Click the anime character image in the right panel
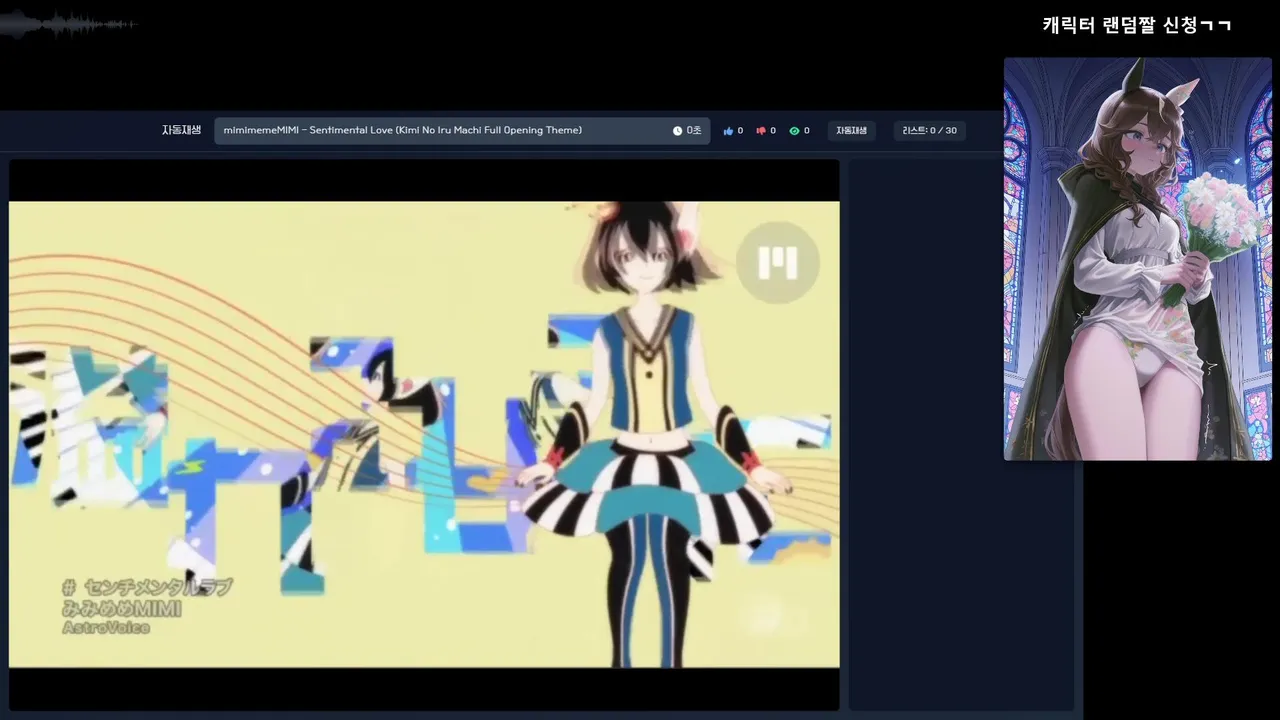The image size is (1280, 720). click(1137, 259)
